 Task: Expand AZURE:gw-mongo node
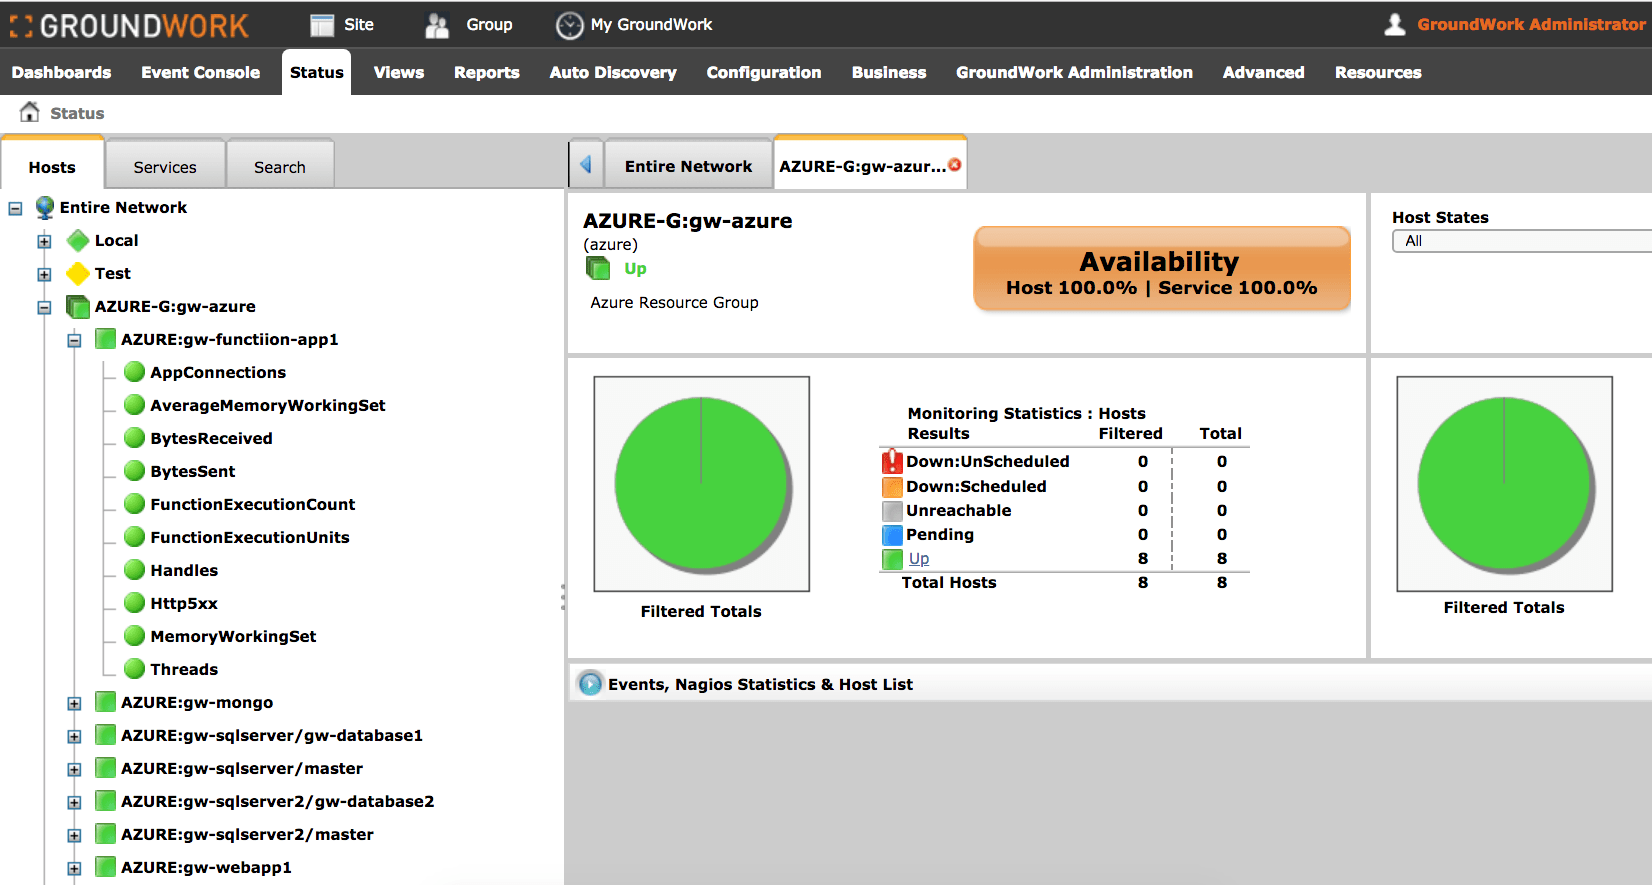74,703
